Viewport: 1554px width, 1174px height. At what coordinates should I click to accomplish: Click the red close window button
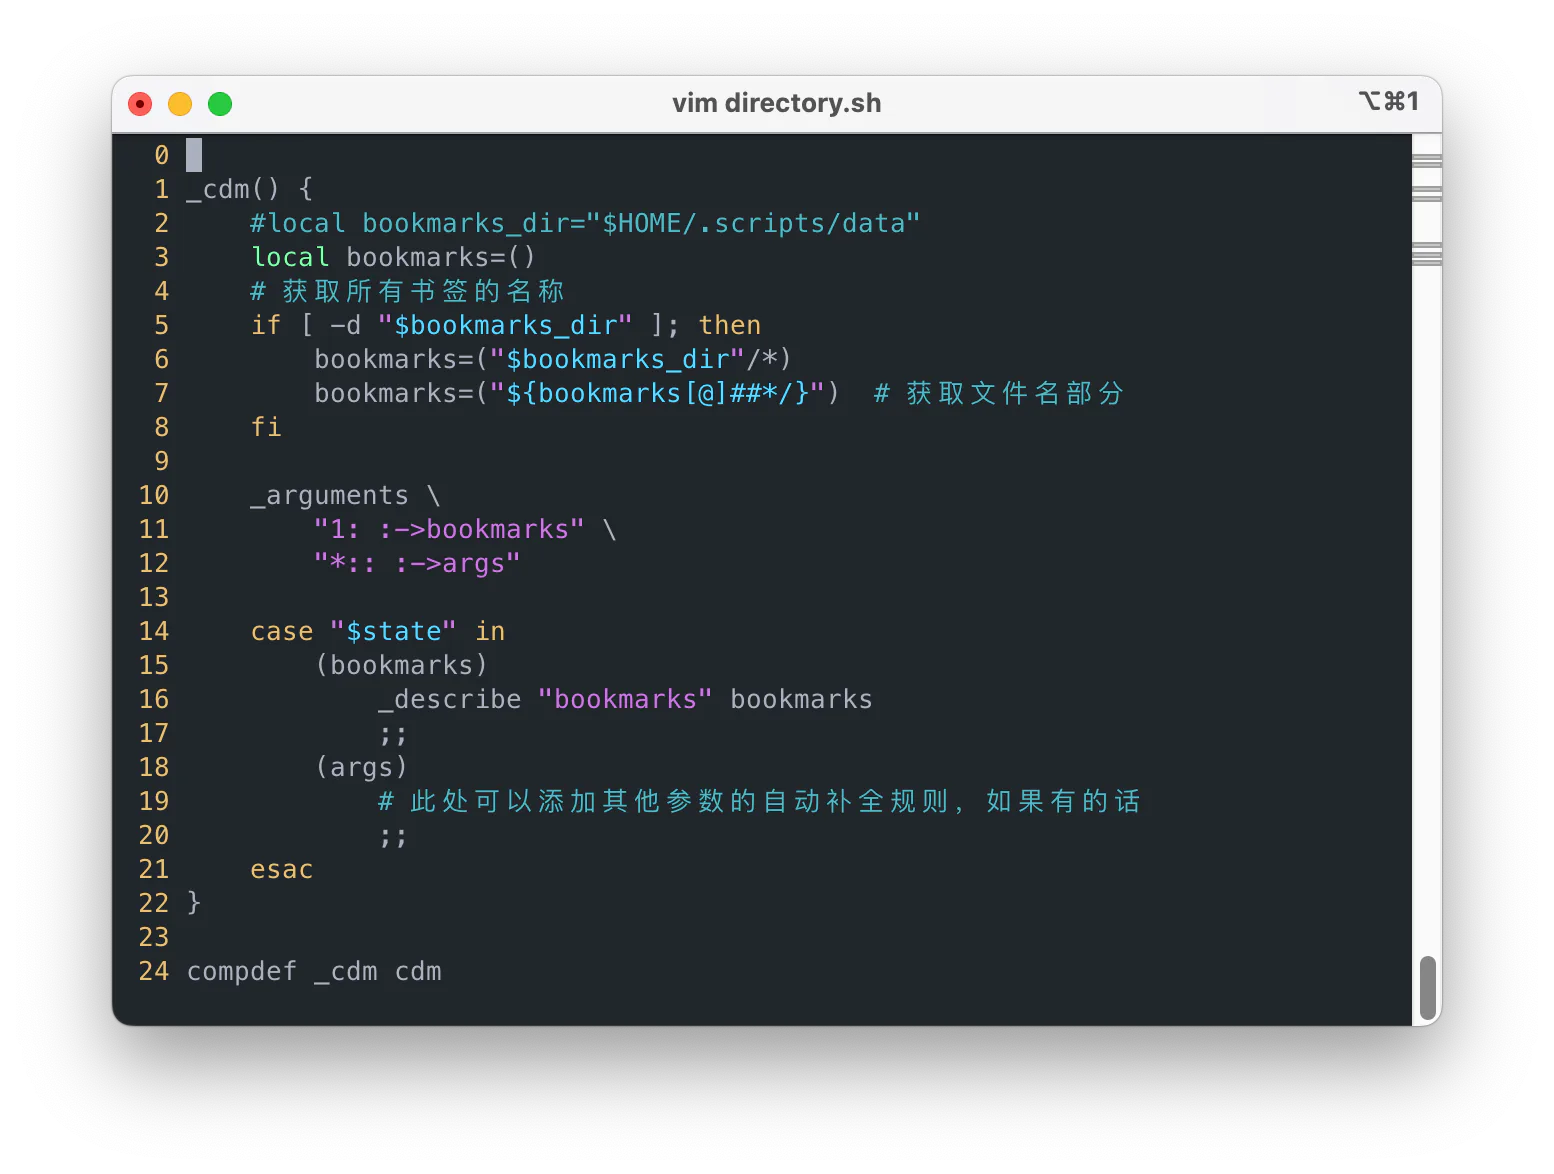pos(140,104)
